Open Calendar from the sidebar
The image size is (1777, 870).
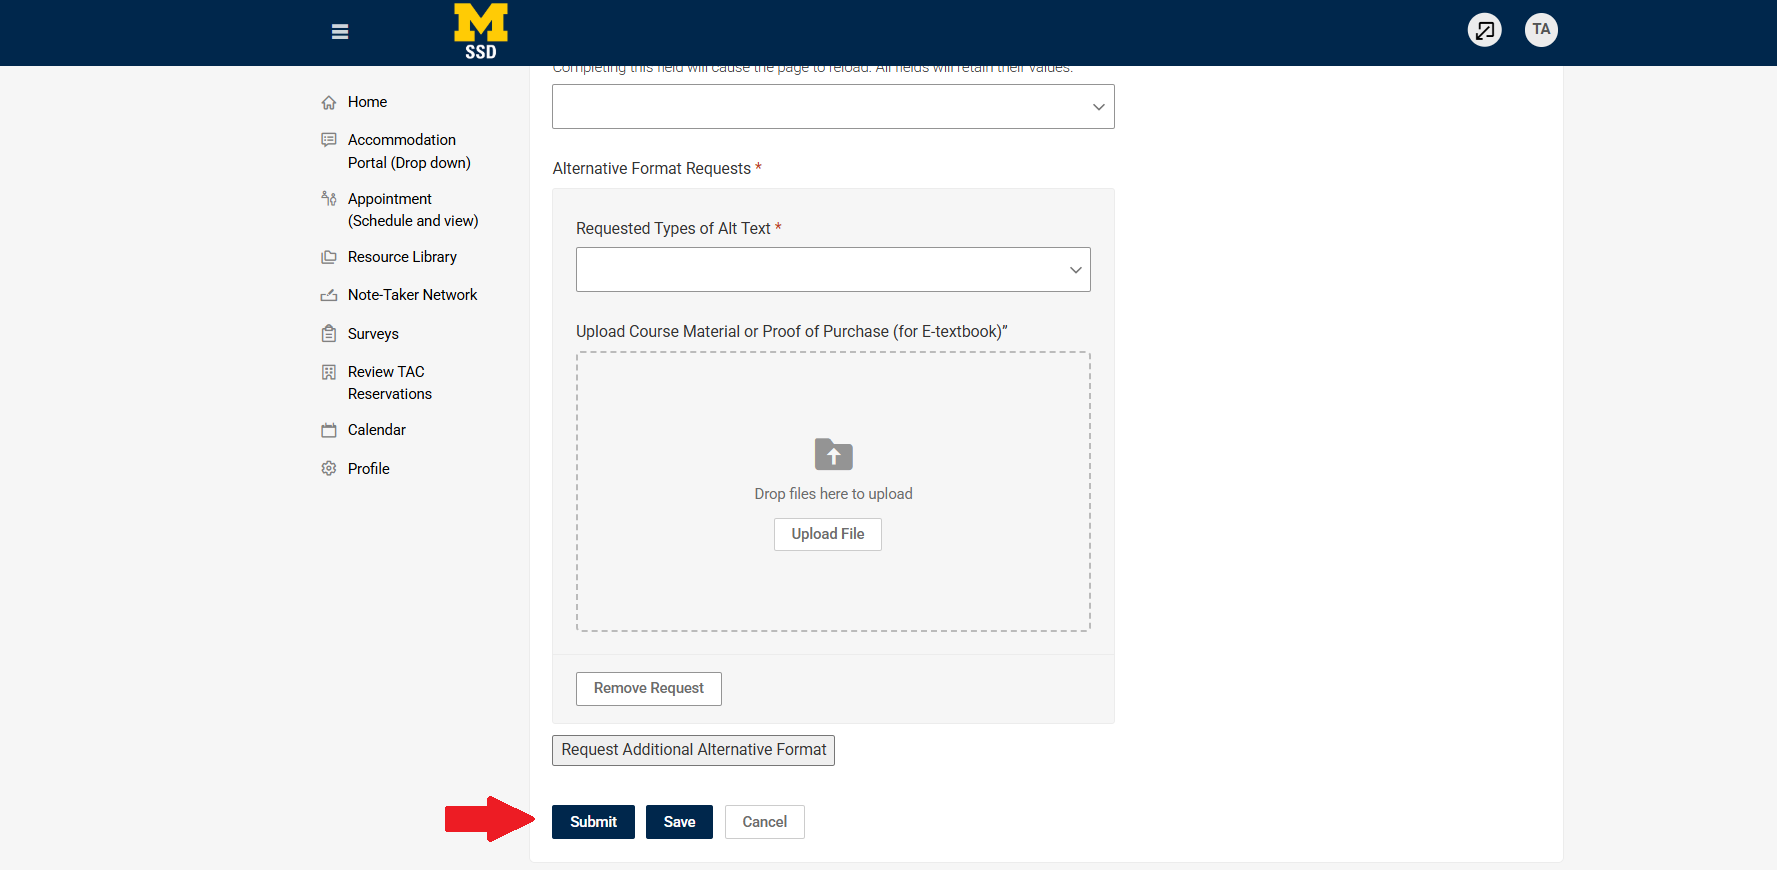pyautogui.click(x=377, y=430)
